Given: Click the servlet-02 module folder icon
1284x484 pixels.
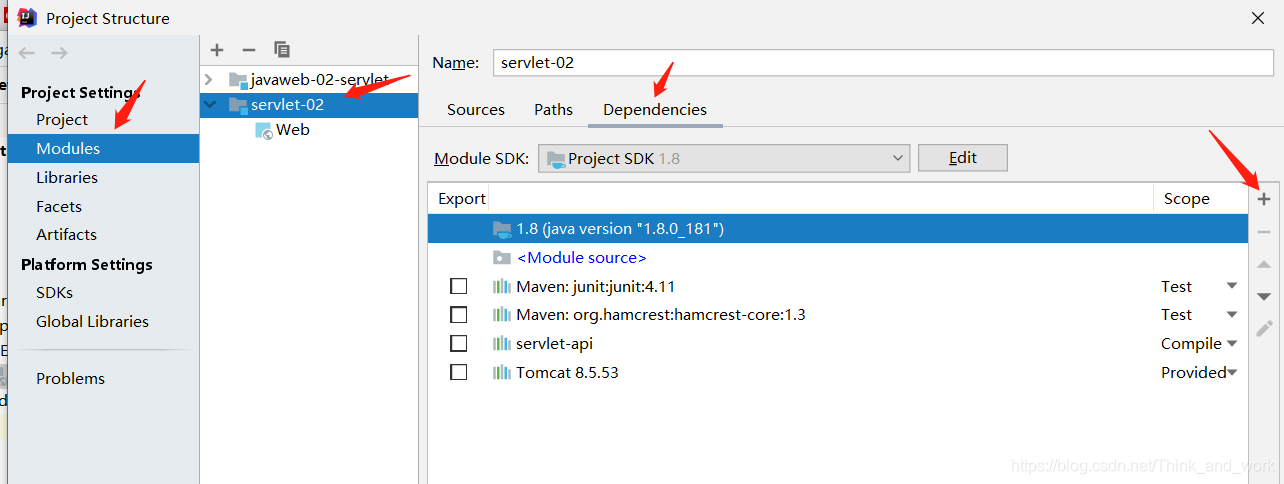Looking at the screenshot, I should pyautogui.click(x=237, y=104).
